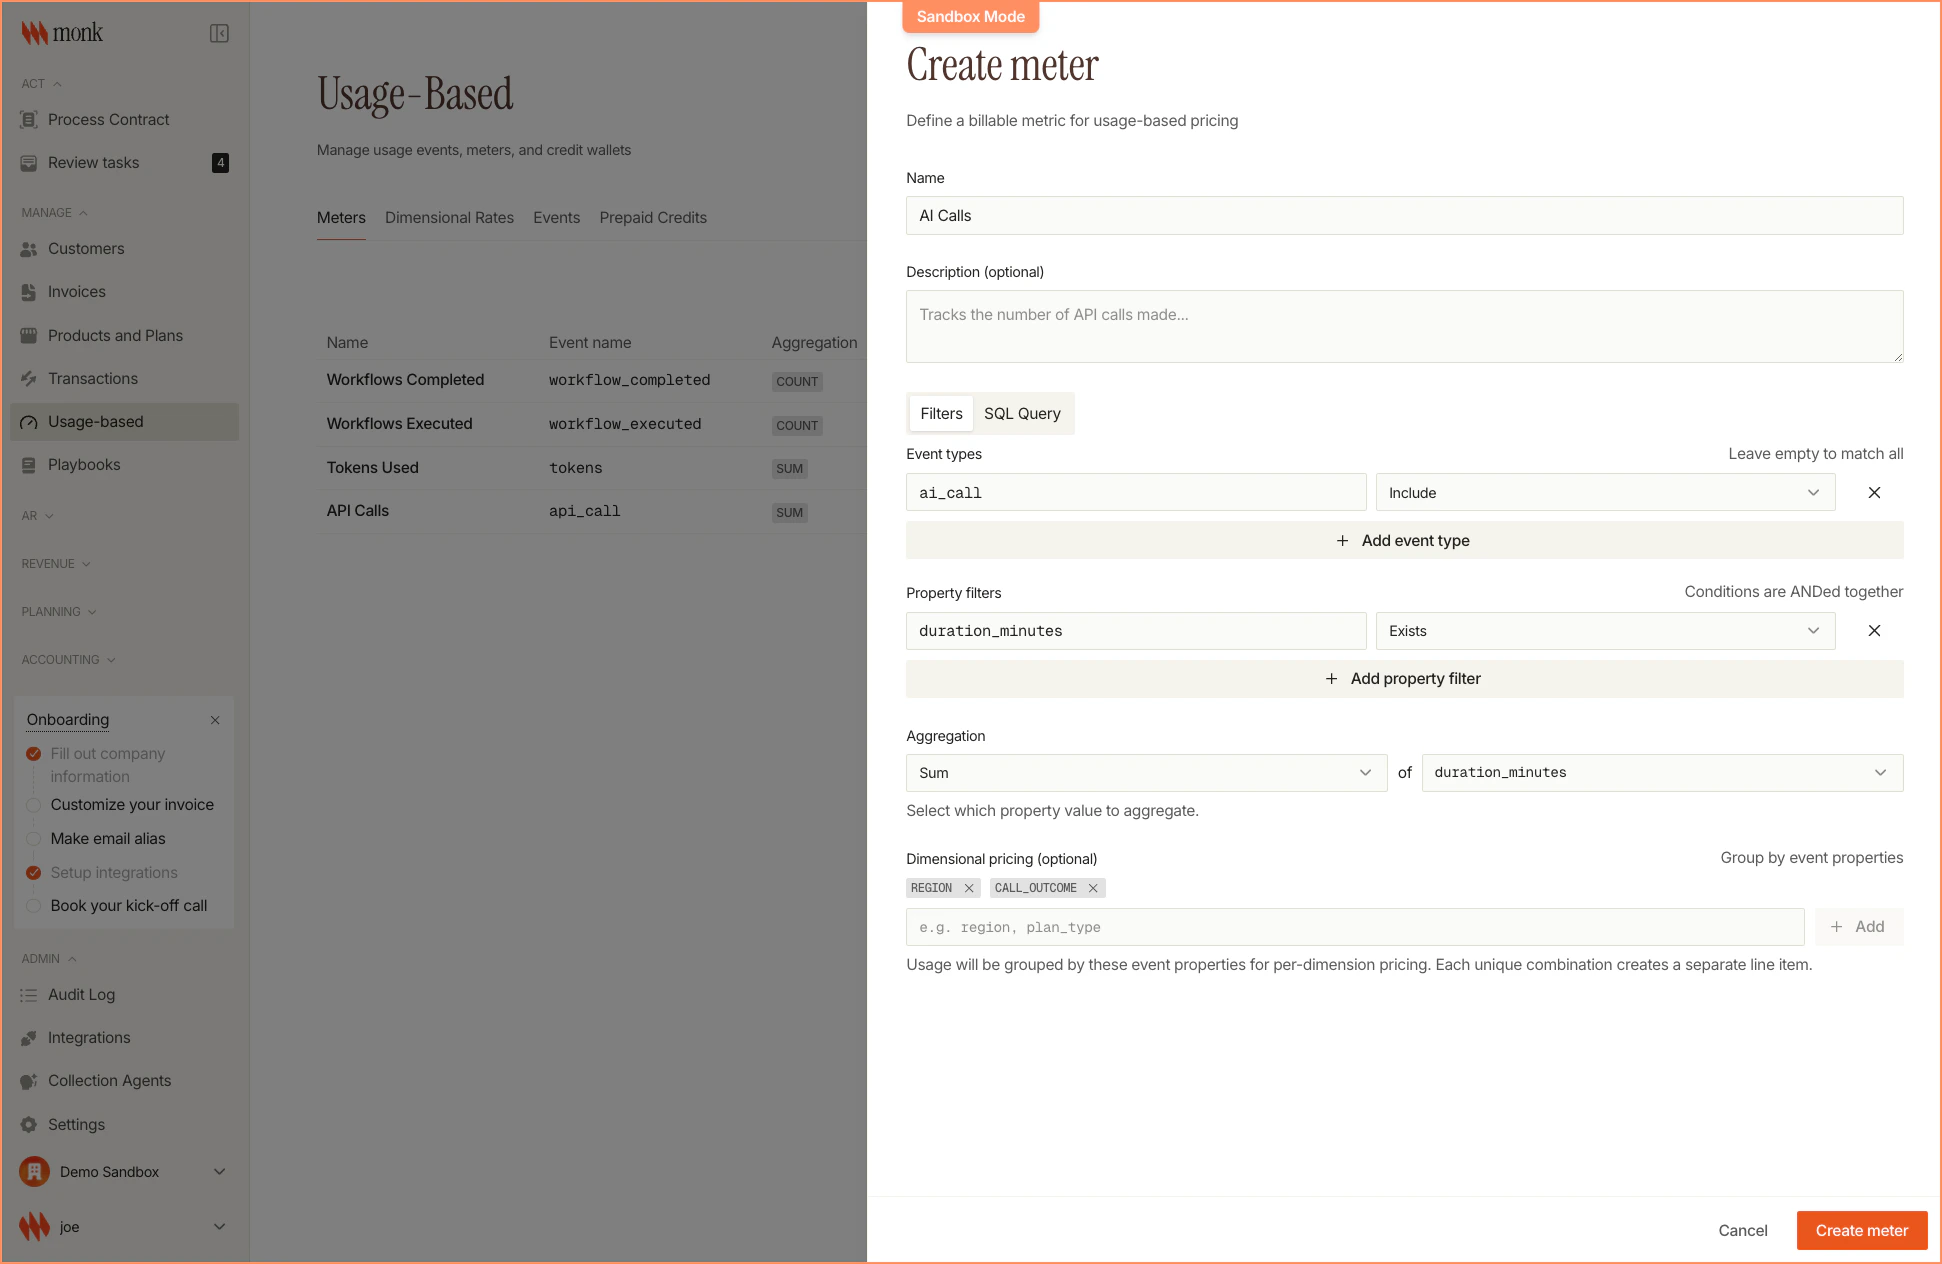Open Products and Plans from the sidebar
The width and height of the screenshot is (1942, 1264).
point(115,335)
